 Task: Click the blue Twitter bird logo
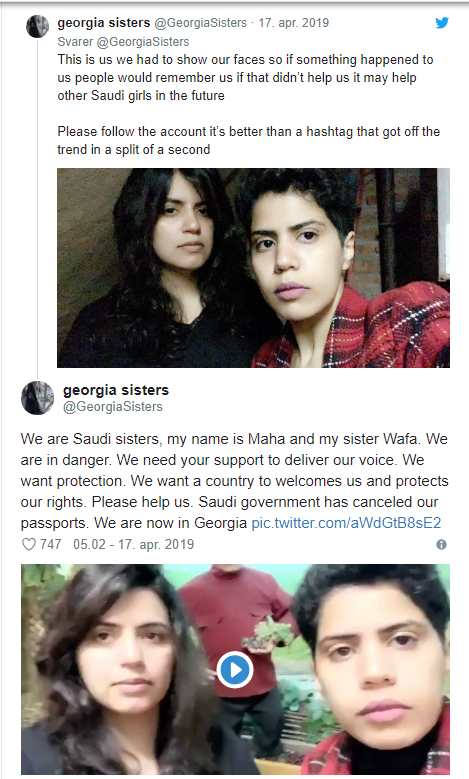click(442, 23)
